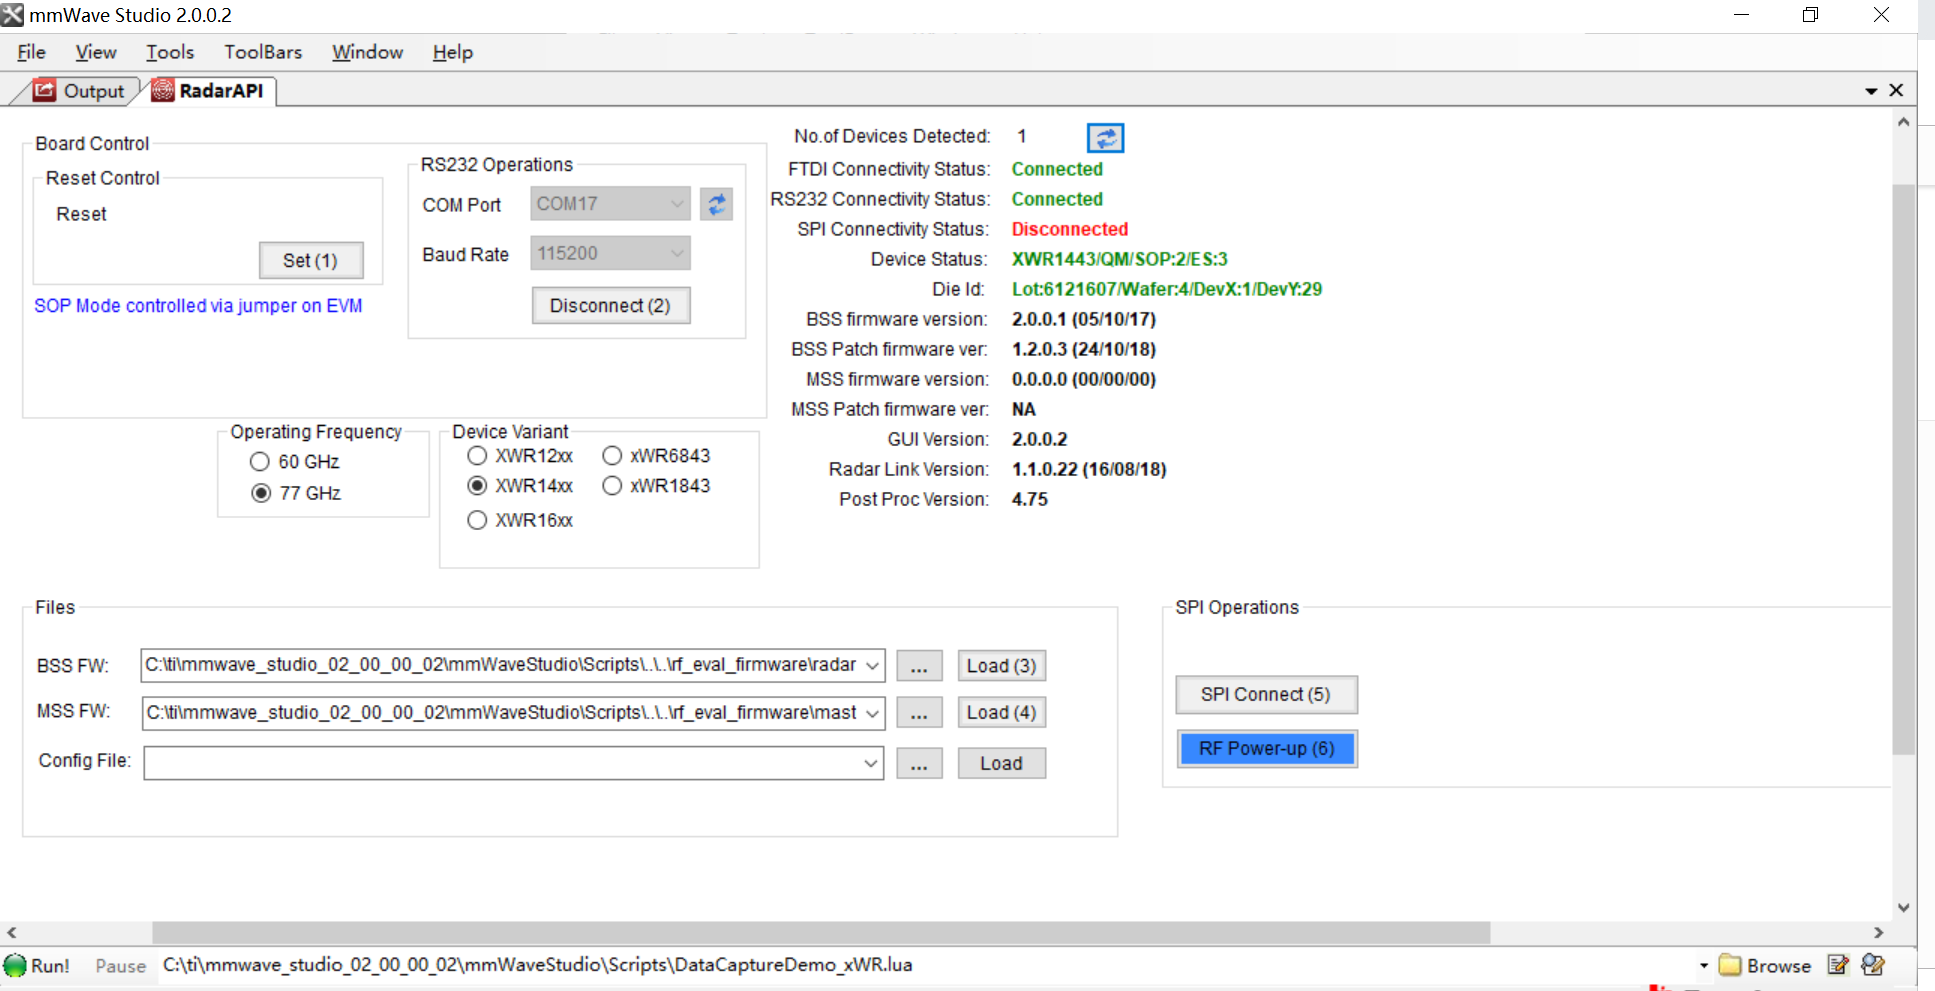This screenshot has width=1935, height=991.
Task: Open the View menu
Action: (96, 52)
